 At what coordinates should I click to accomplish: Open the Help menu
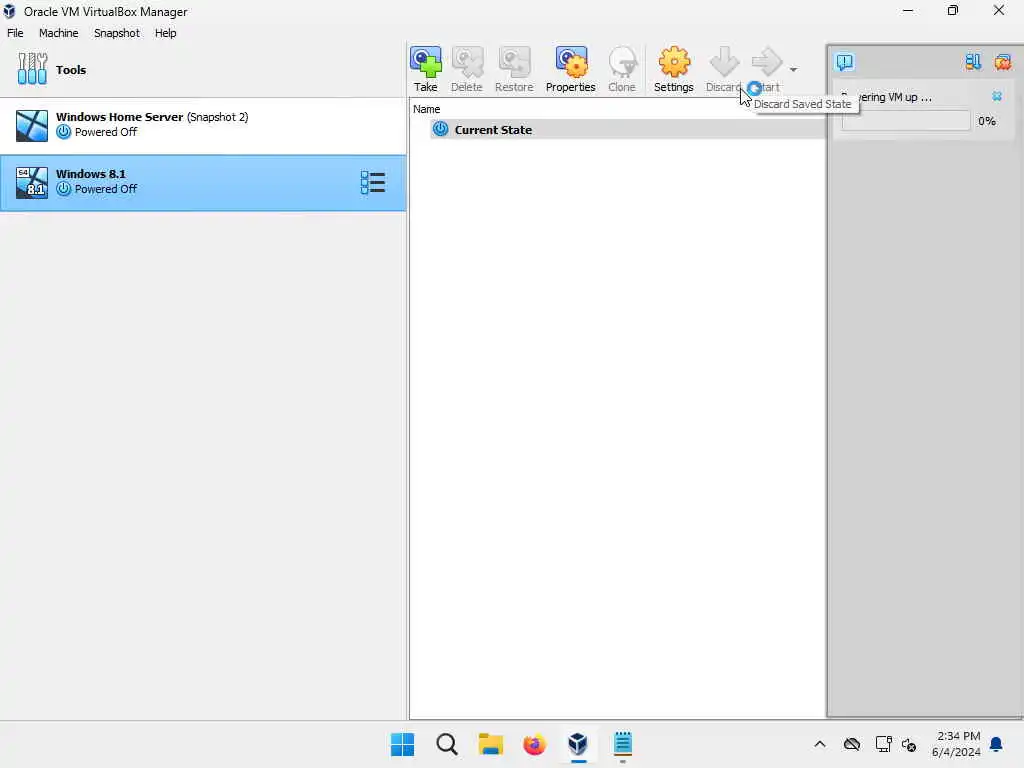click(x=165, y=33)
